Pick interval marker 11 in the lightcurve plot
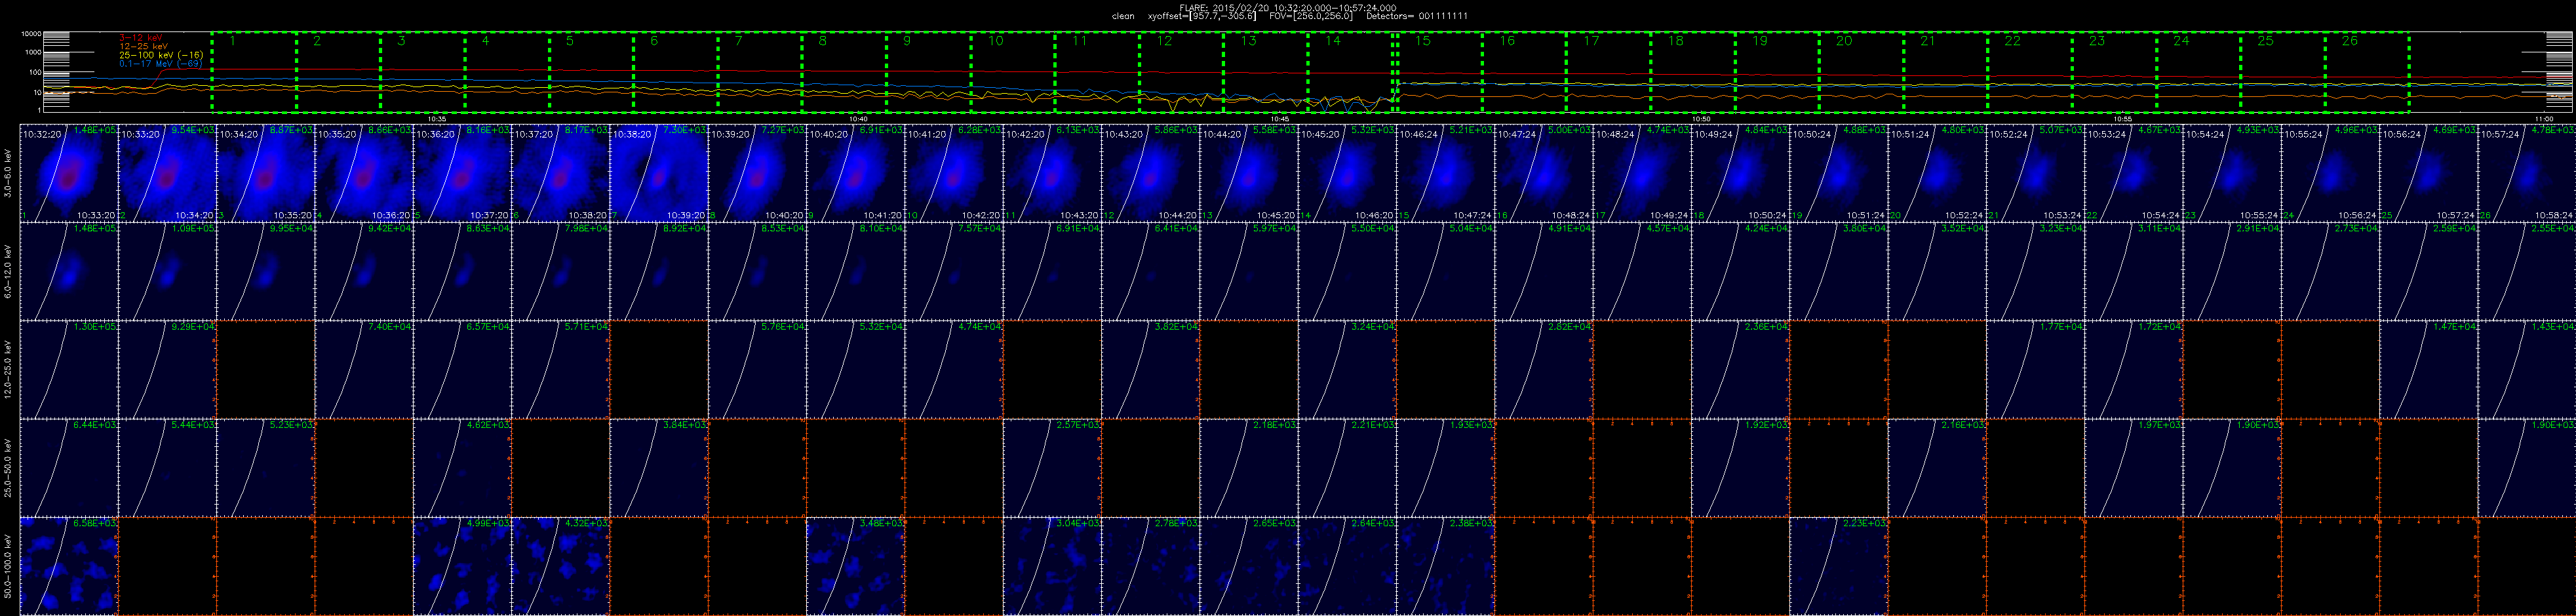This screenshot has width=2576, height=616. [1080, 41]
